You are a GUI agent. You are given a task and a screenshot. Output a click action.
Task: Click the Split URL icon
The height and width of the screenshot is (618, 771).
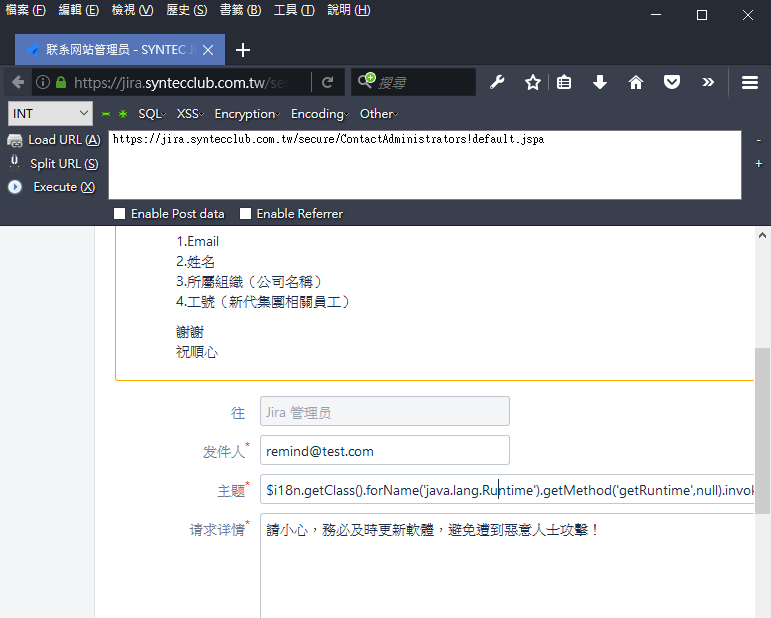coord(15,163)
